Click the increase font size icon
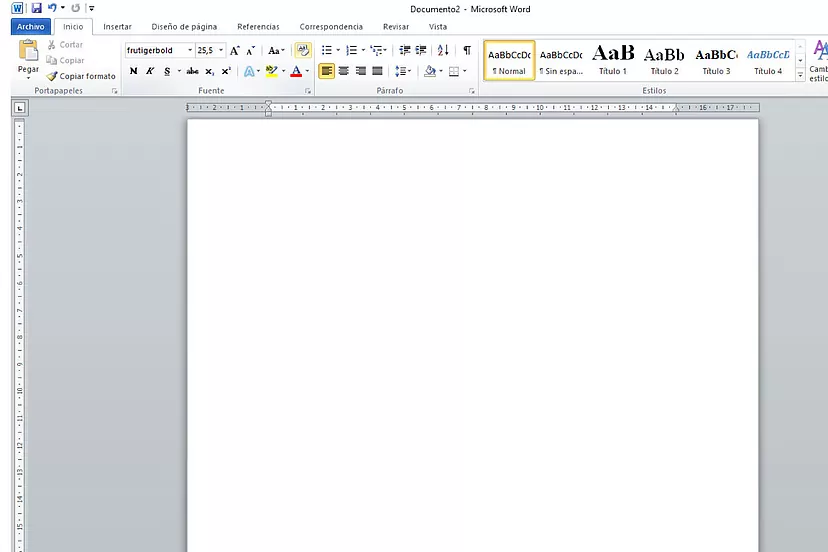The width and height of the screenshot is (828, 552). pyautogui.click(x=235, y=50)
